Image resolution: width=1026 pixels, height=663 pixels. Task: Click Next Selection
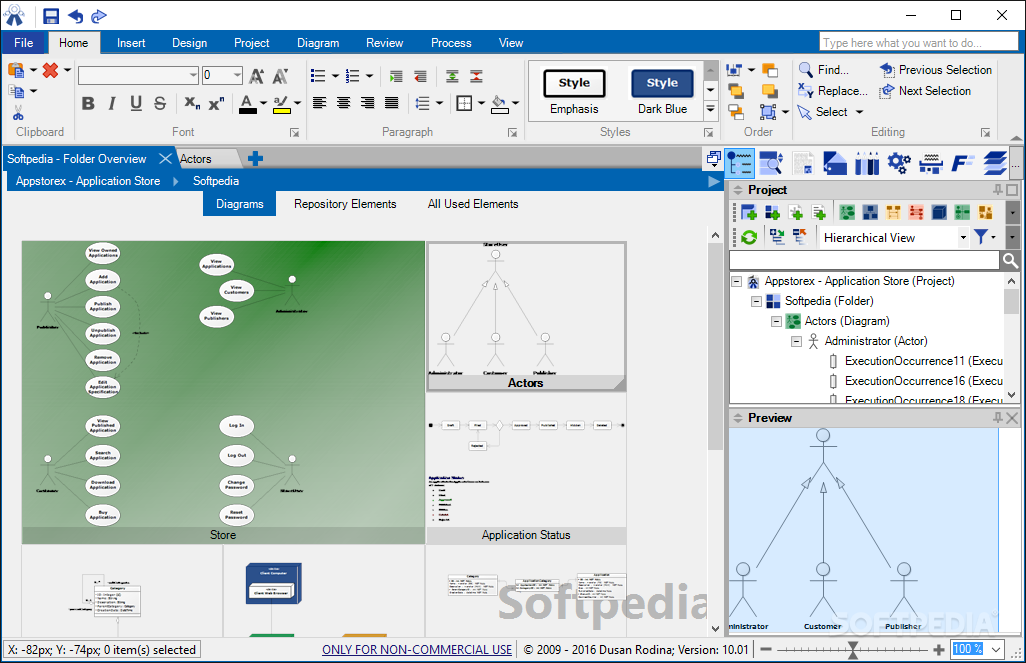925,91
